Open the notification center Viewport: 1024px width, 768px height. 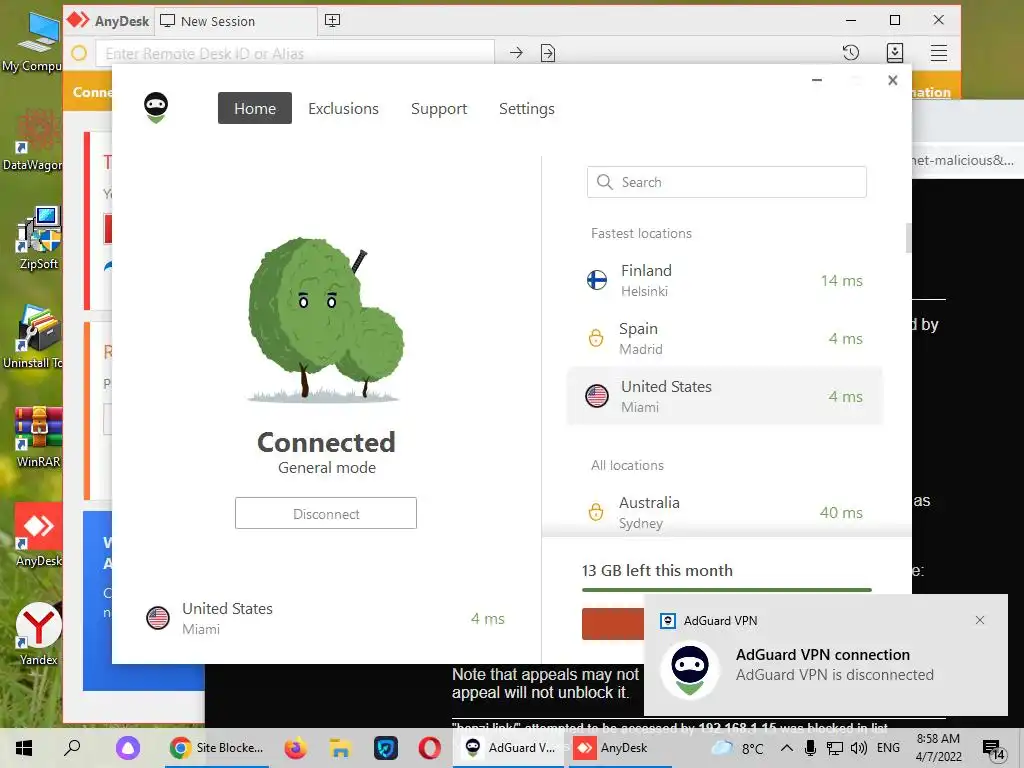click(993, 749)
